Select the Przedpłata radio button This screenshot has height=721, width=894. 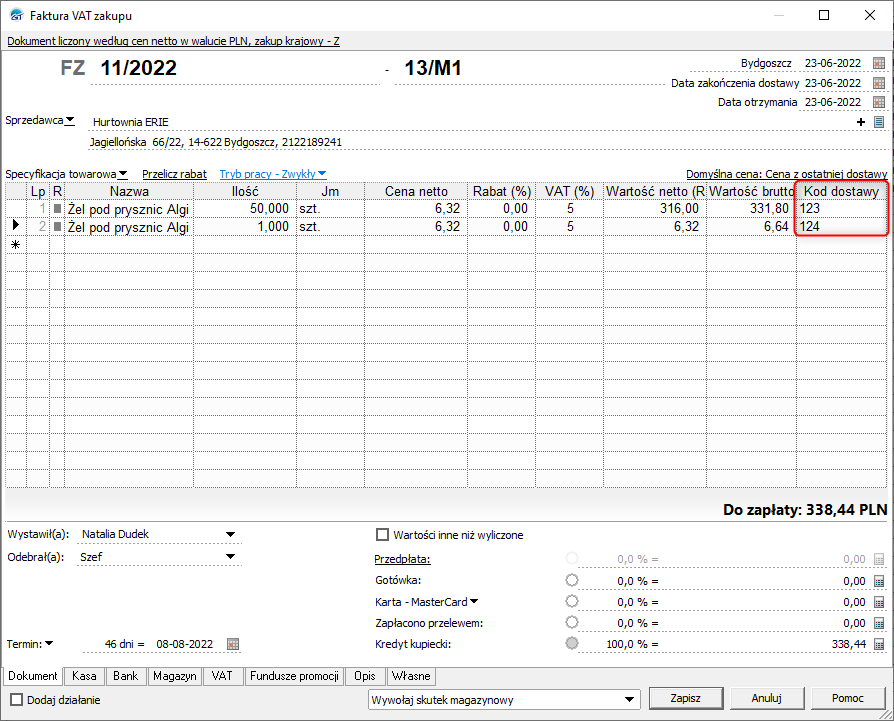tap(571, 558)
